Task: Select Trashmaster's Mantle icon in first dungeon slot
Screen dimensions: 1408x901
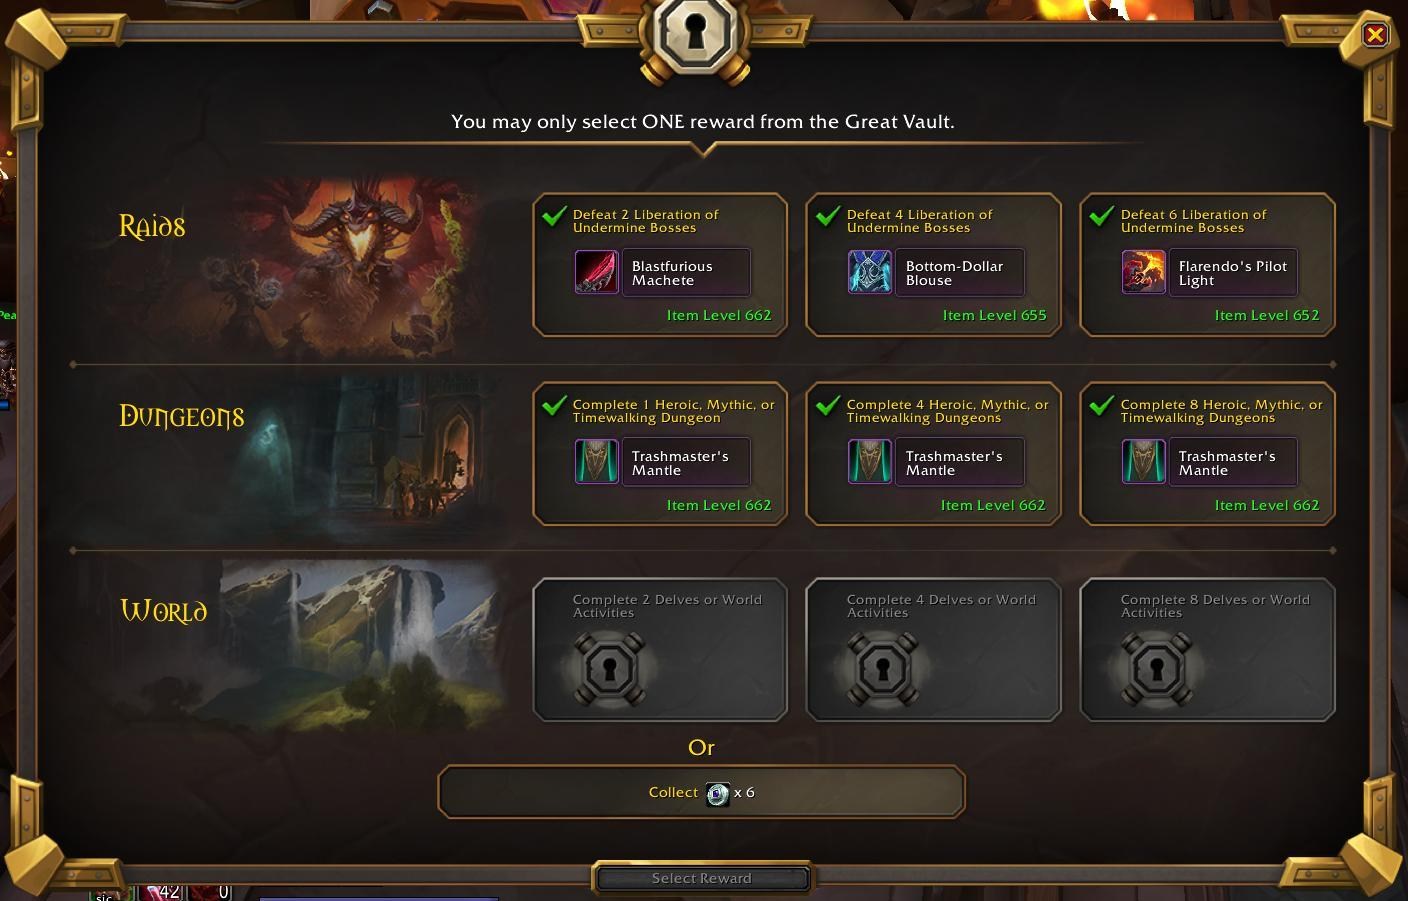Action: click(x=596, y=462)
